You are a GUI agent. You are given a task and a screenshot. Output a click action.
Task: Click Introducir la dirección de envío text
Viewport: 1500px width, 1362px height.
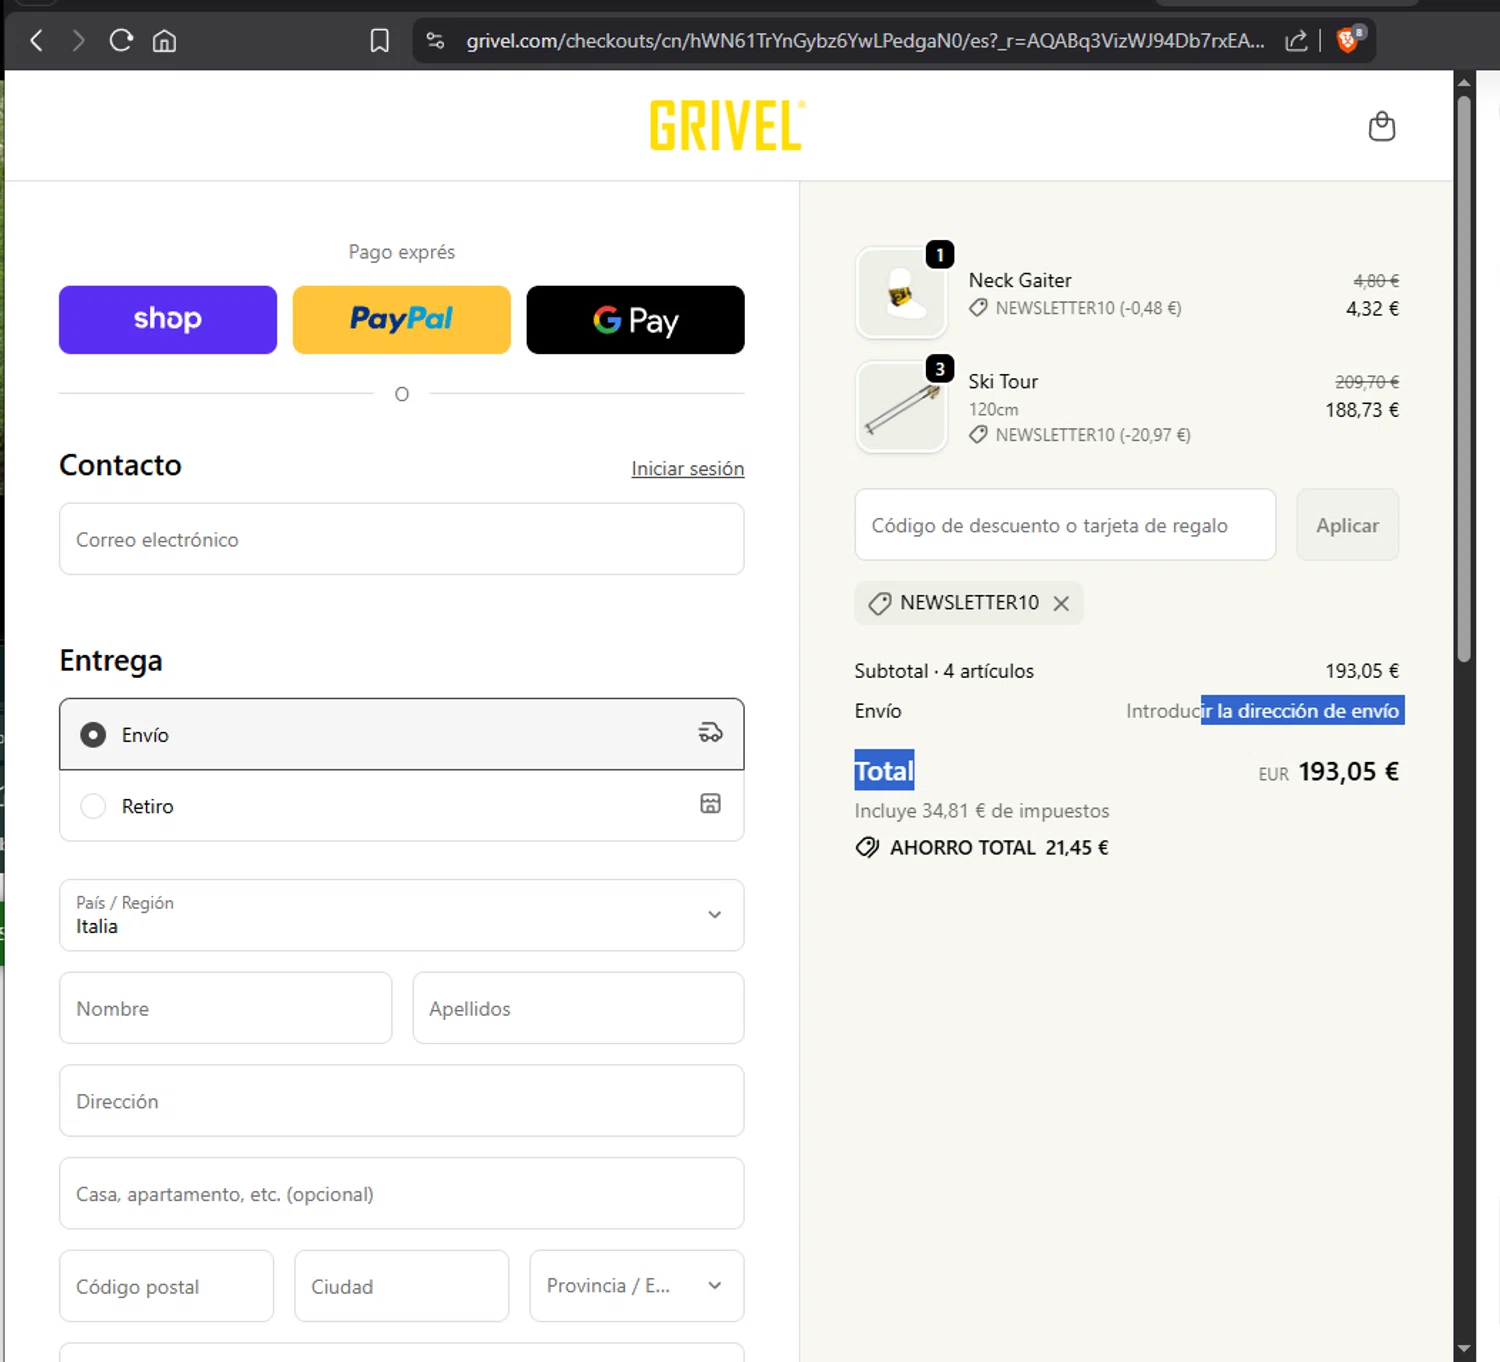coord(1262,711)
